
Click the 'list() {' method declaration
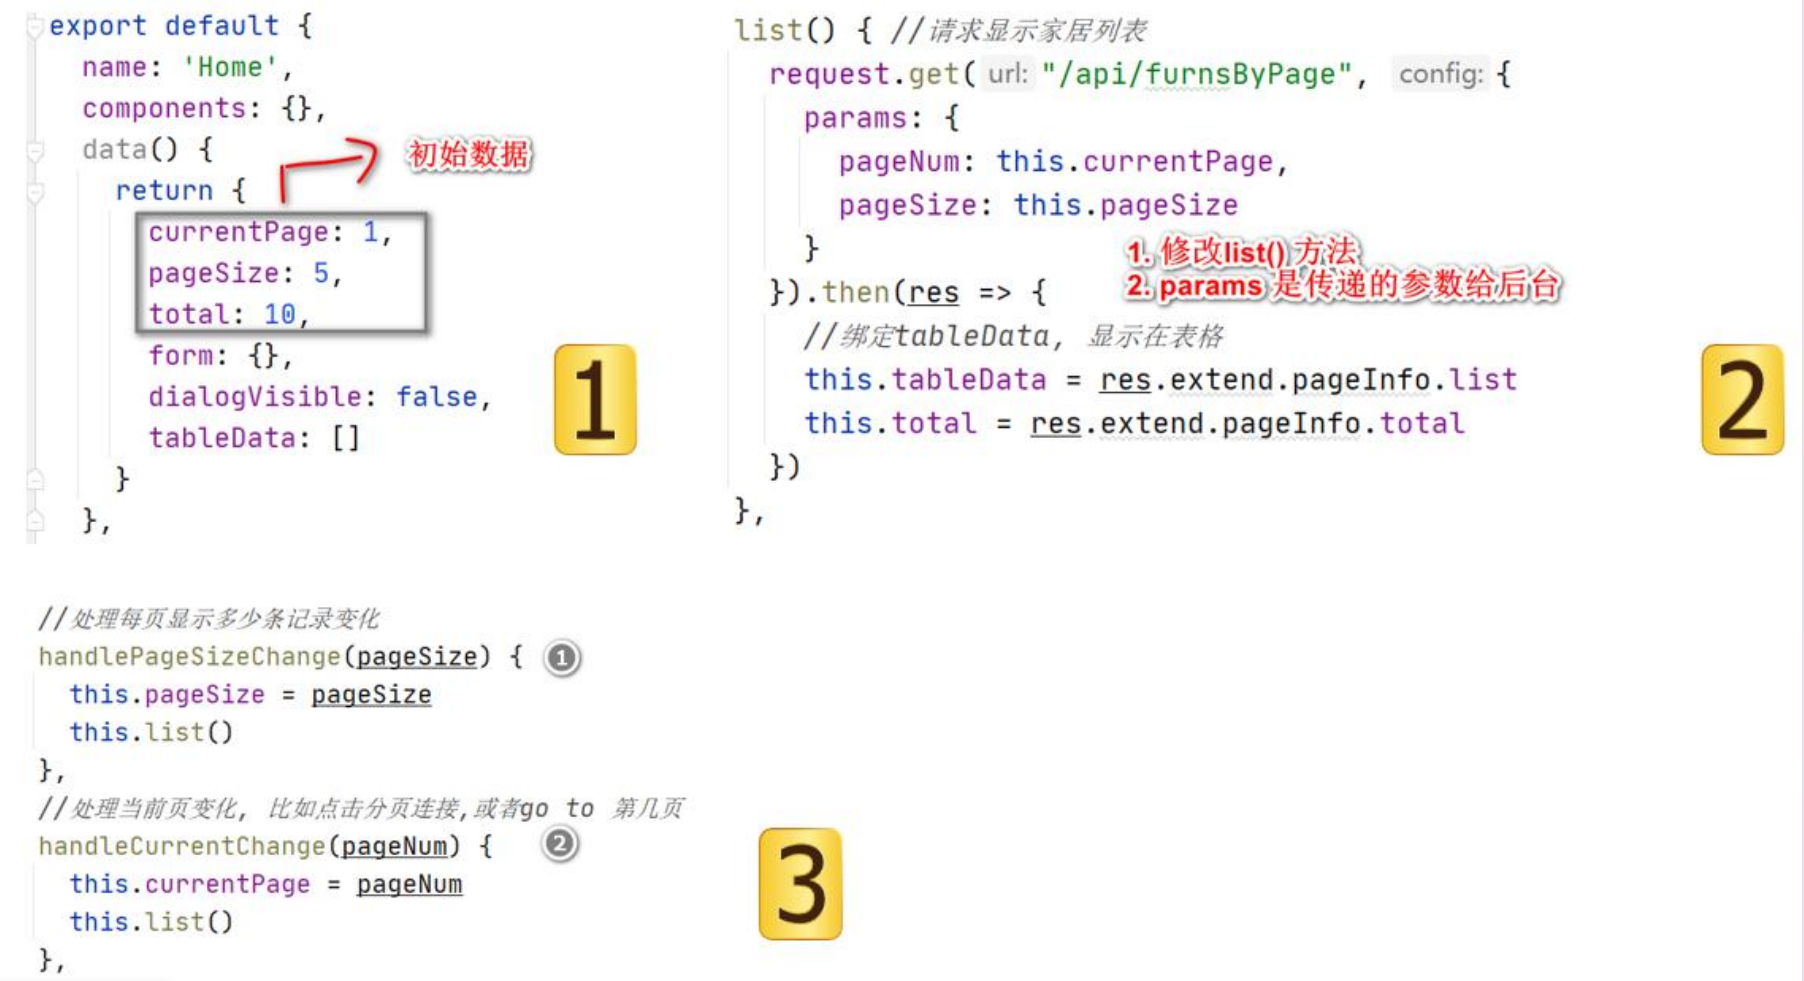pos(803,30)
